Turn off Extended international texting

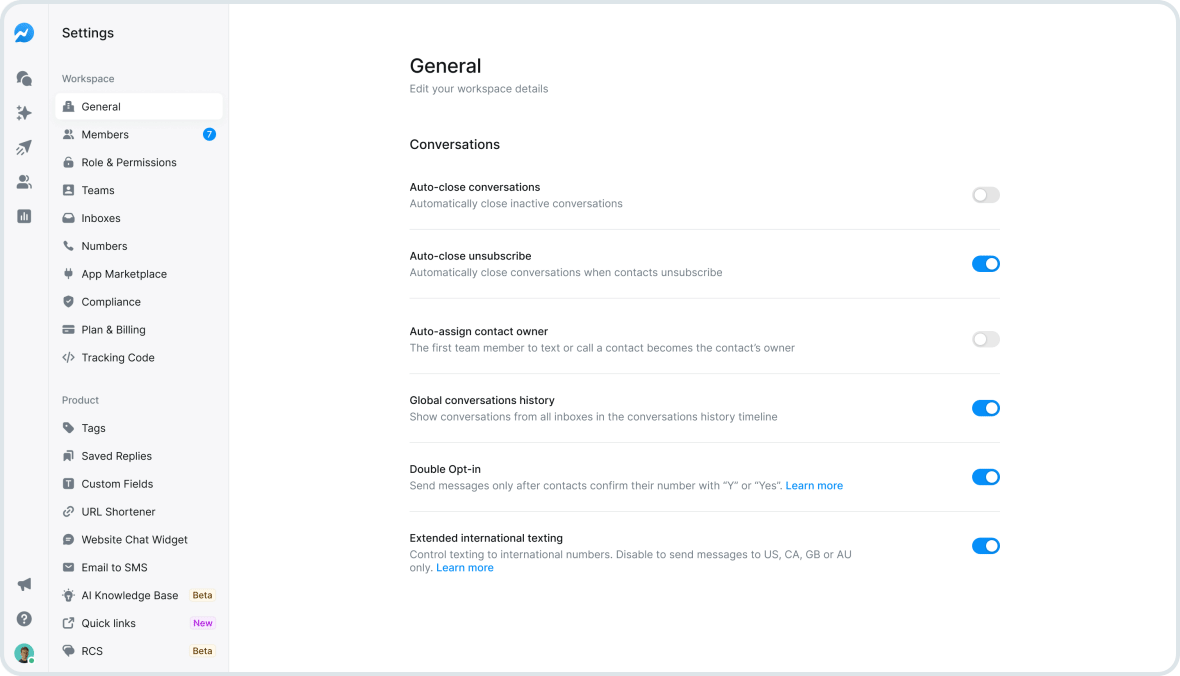tap(986, 546)
